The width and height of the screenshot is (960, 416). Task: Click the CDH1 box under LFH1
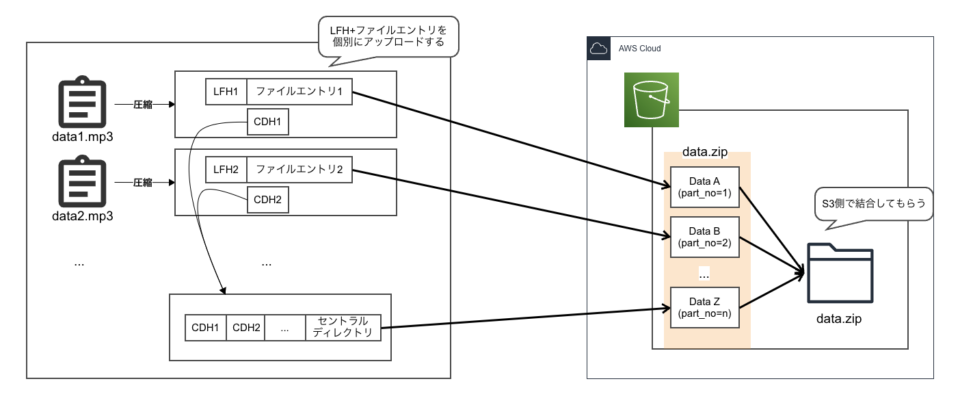pyautogui.click(x=267, y=121)
